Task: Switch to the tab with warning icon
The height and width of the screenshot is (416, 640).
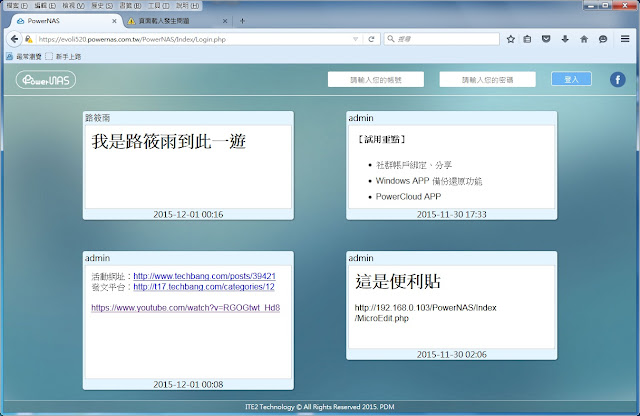Action: click(177, 21)
